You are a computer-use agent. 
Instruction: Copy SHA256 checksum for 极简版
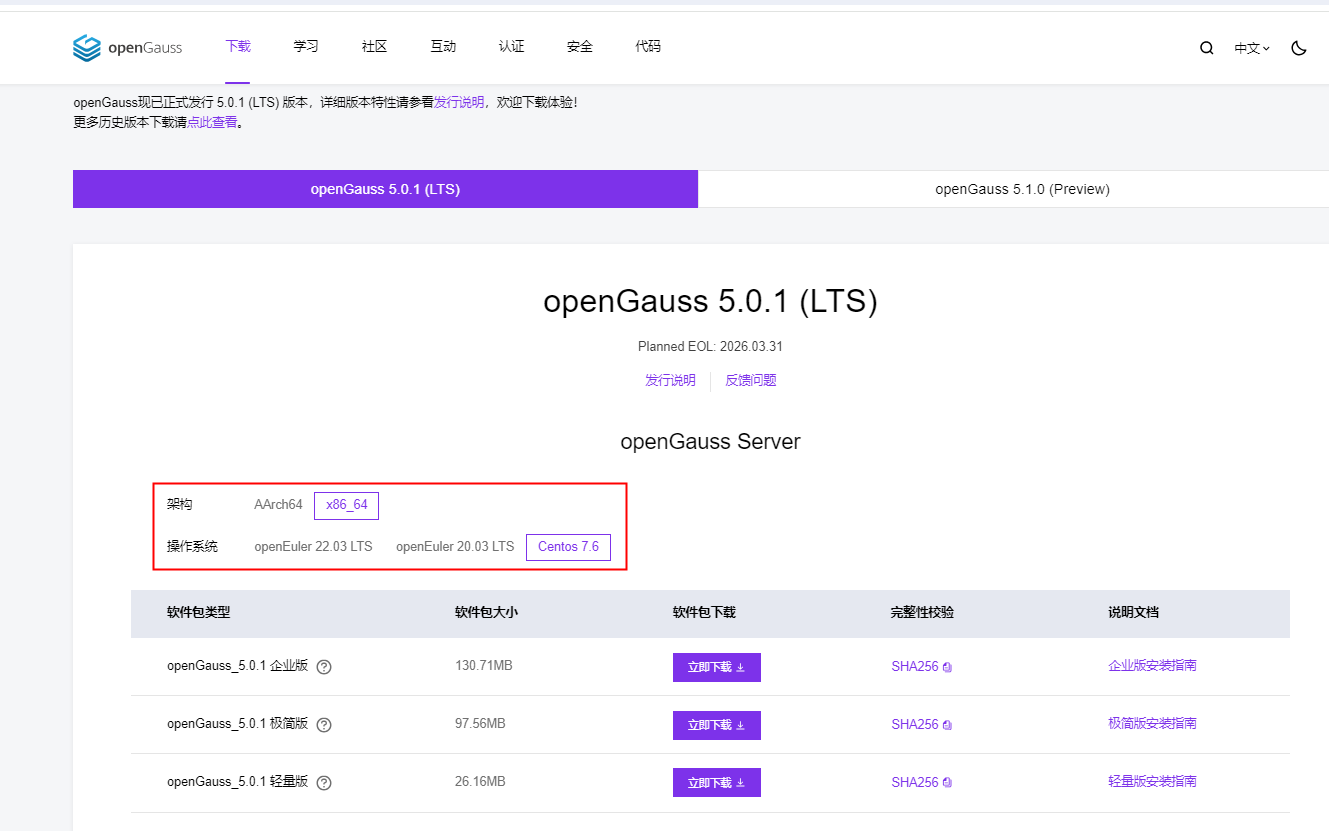[x=921, y=725]
